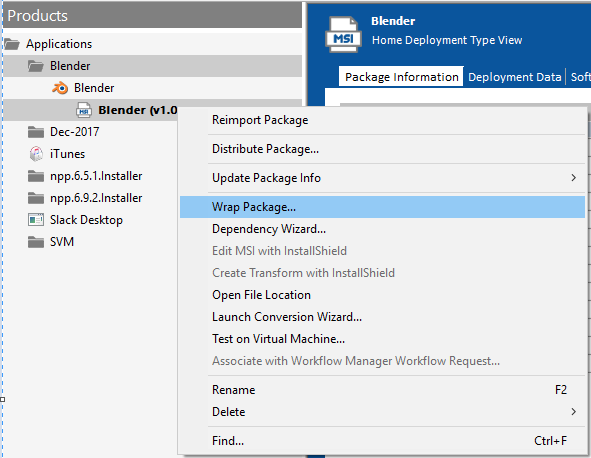Expand the Update Package Info submenu arrow
The width and height of the screenshot is (591, 458).
click(574, 178)
